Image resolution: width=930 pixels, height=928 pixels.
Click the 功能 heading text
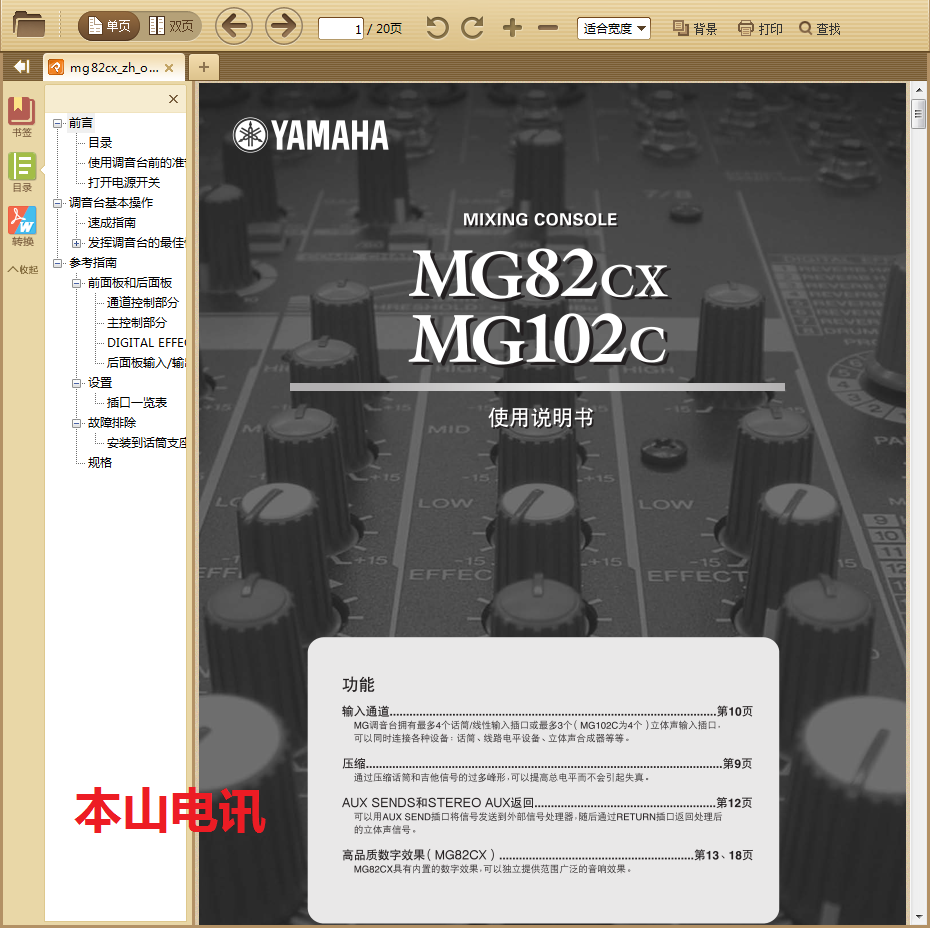[358, 685]
